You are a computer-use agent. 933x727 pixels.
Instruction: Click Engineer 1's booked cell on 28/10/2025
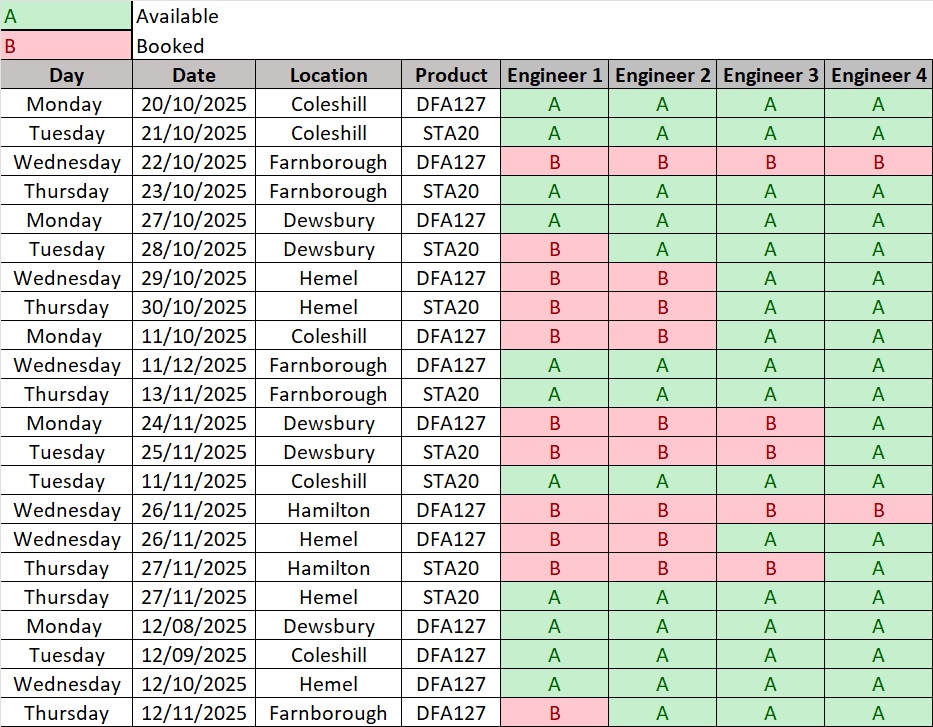coord(555,249)
